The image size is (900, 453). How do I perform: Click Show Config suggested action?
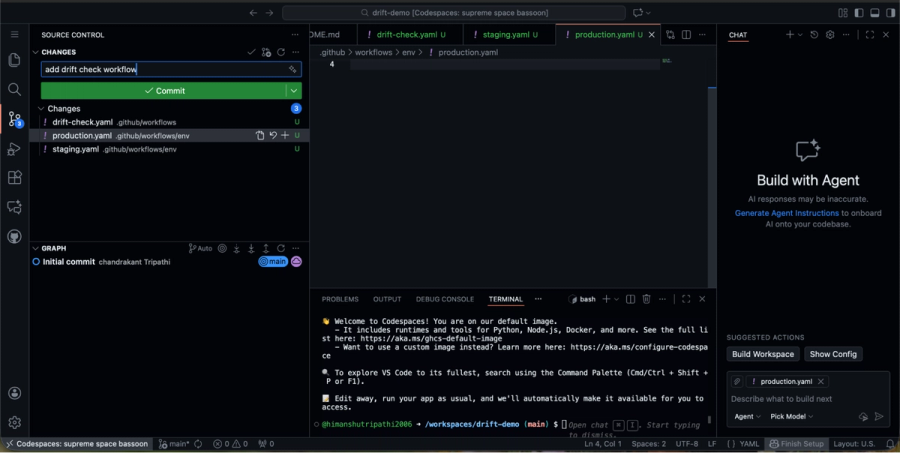coord(833,354)
